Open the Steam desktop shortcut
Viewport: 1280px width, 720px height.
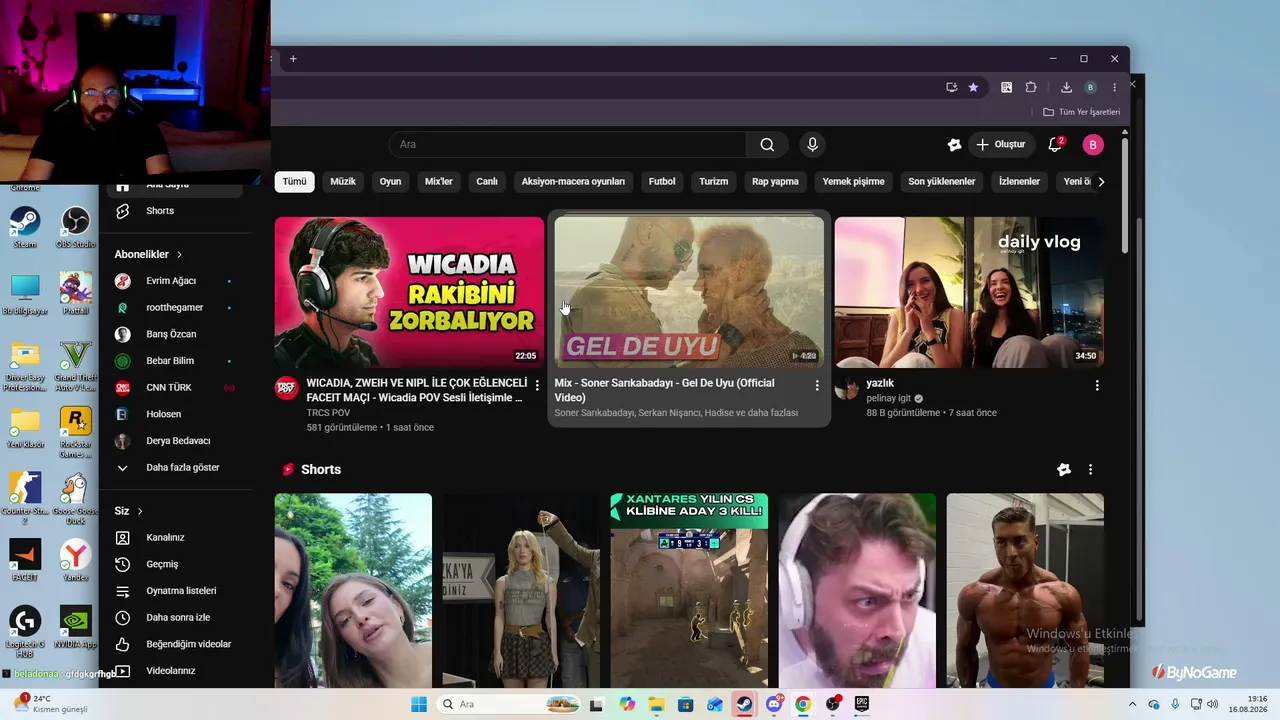click(x=25, y=227)
